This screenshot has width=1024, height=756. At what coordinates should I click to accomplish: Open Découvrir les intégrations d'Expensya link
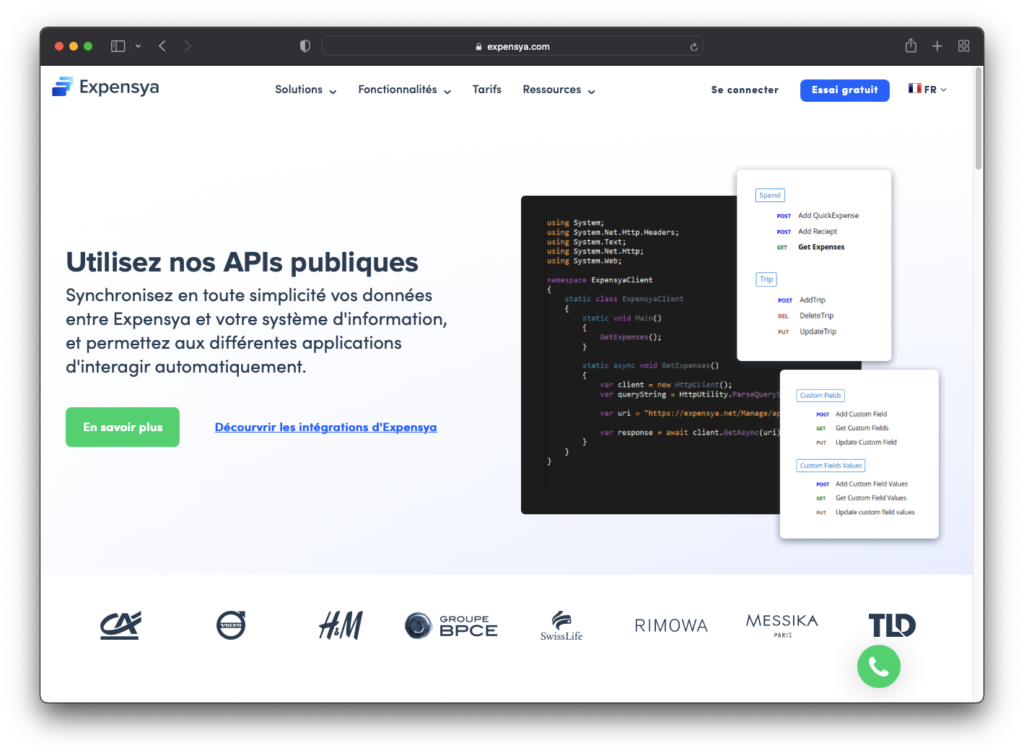[325, 427]
